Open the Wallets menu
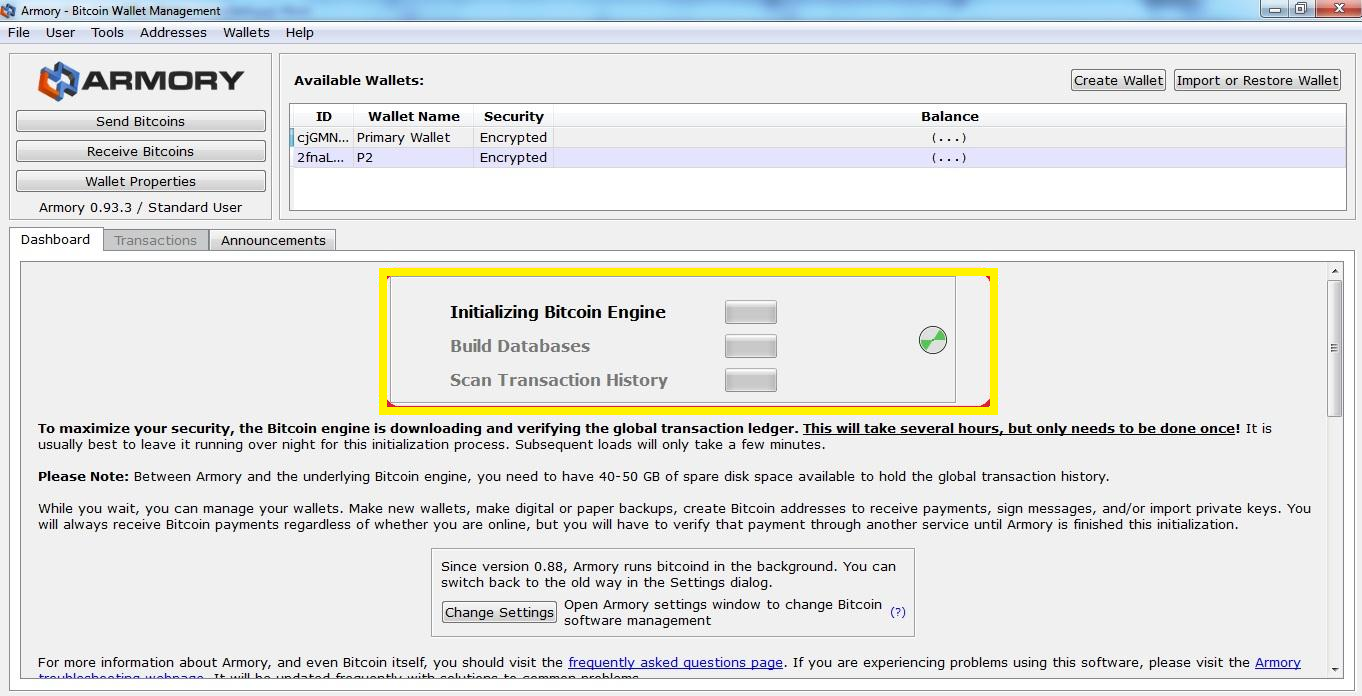 click(x=246, y=32)
